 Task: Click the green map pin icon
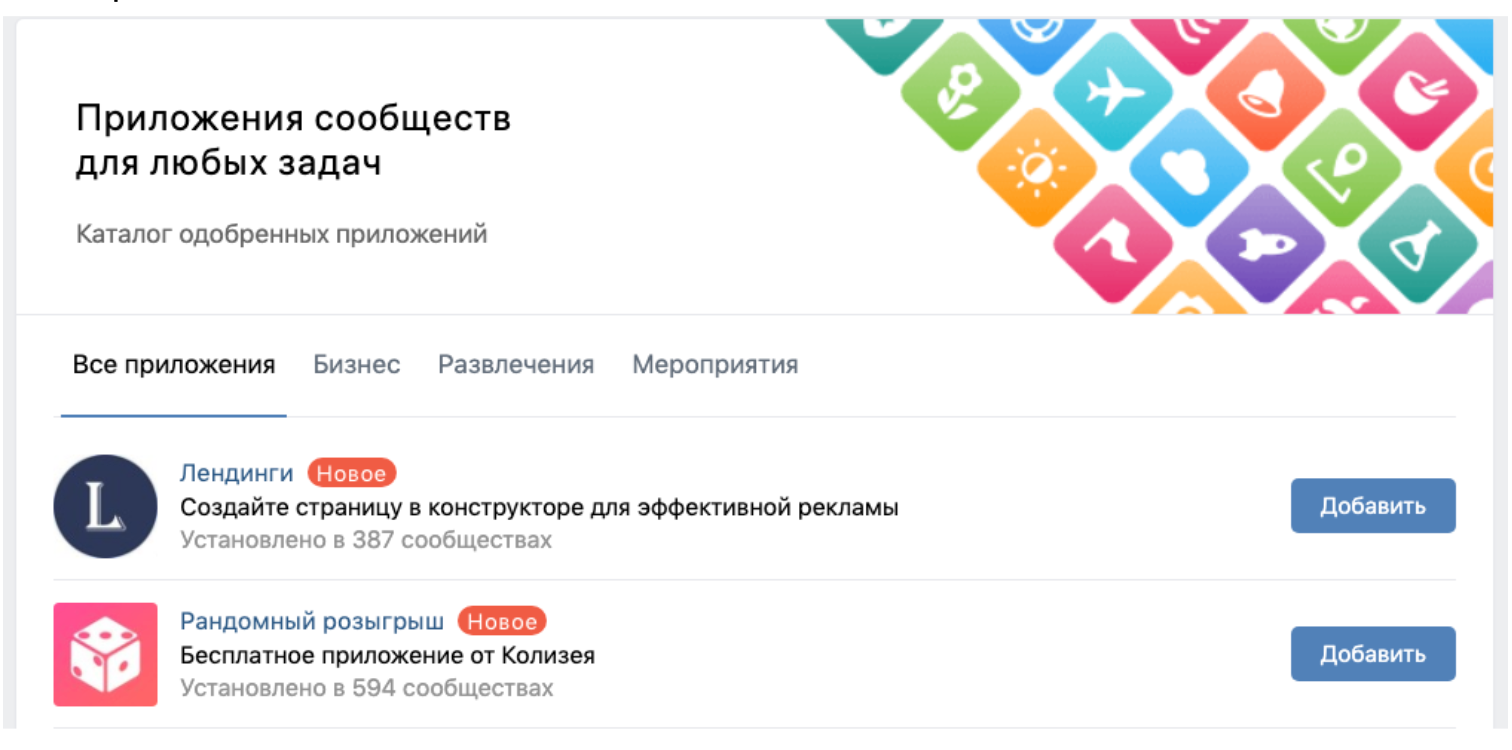(x=1341, y=169)
